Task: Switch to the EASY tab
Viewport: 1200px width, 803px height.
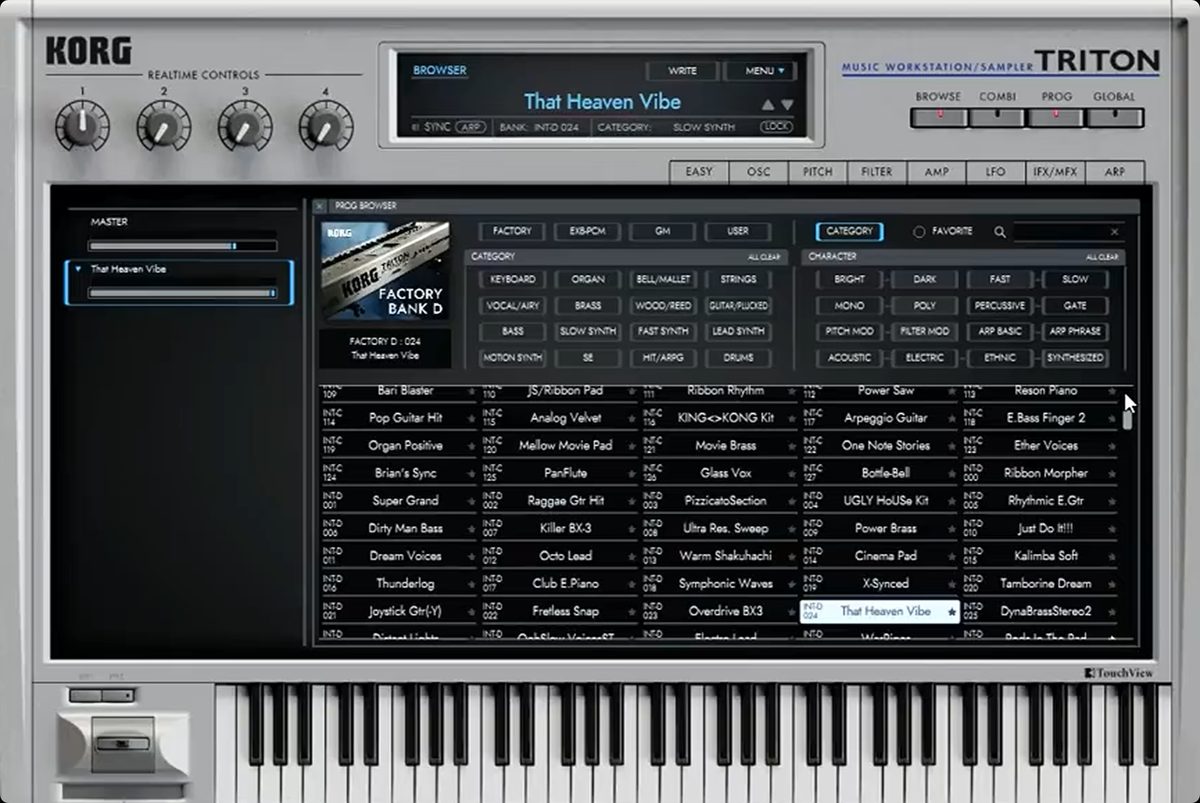Action: [x=699, y=172]
